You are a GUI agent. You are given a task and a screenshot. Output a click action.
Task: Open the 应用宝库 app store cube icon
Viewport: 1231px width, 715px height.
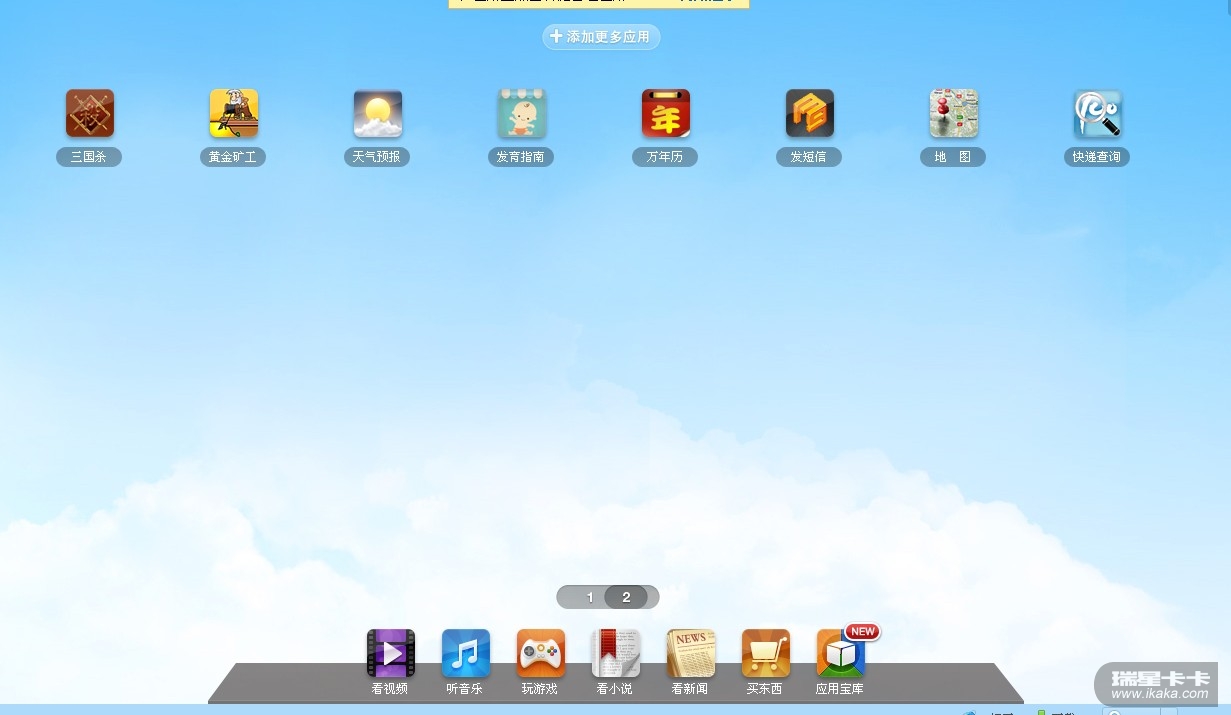pyautogui.click(x=841, y=654)
